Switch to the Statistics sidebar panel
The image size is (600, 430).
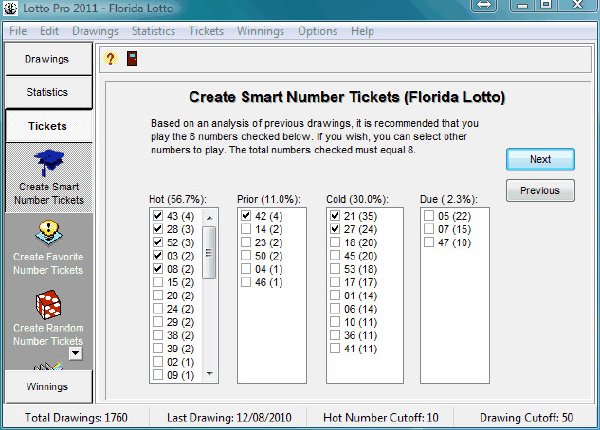coord(49,92)
